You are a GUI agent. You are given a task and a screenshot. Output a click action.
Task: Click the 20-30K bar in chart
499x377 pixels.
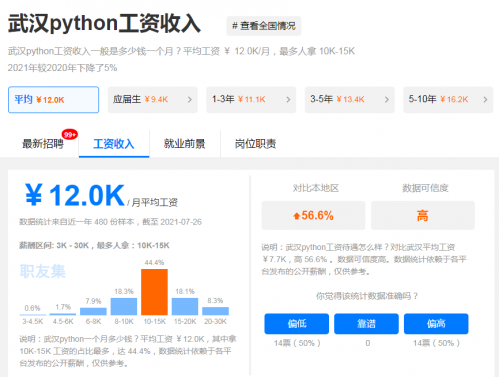(x=215, y=311)
